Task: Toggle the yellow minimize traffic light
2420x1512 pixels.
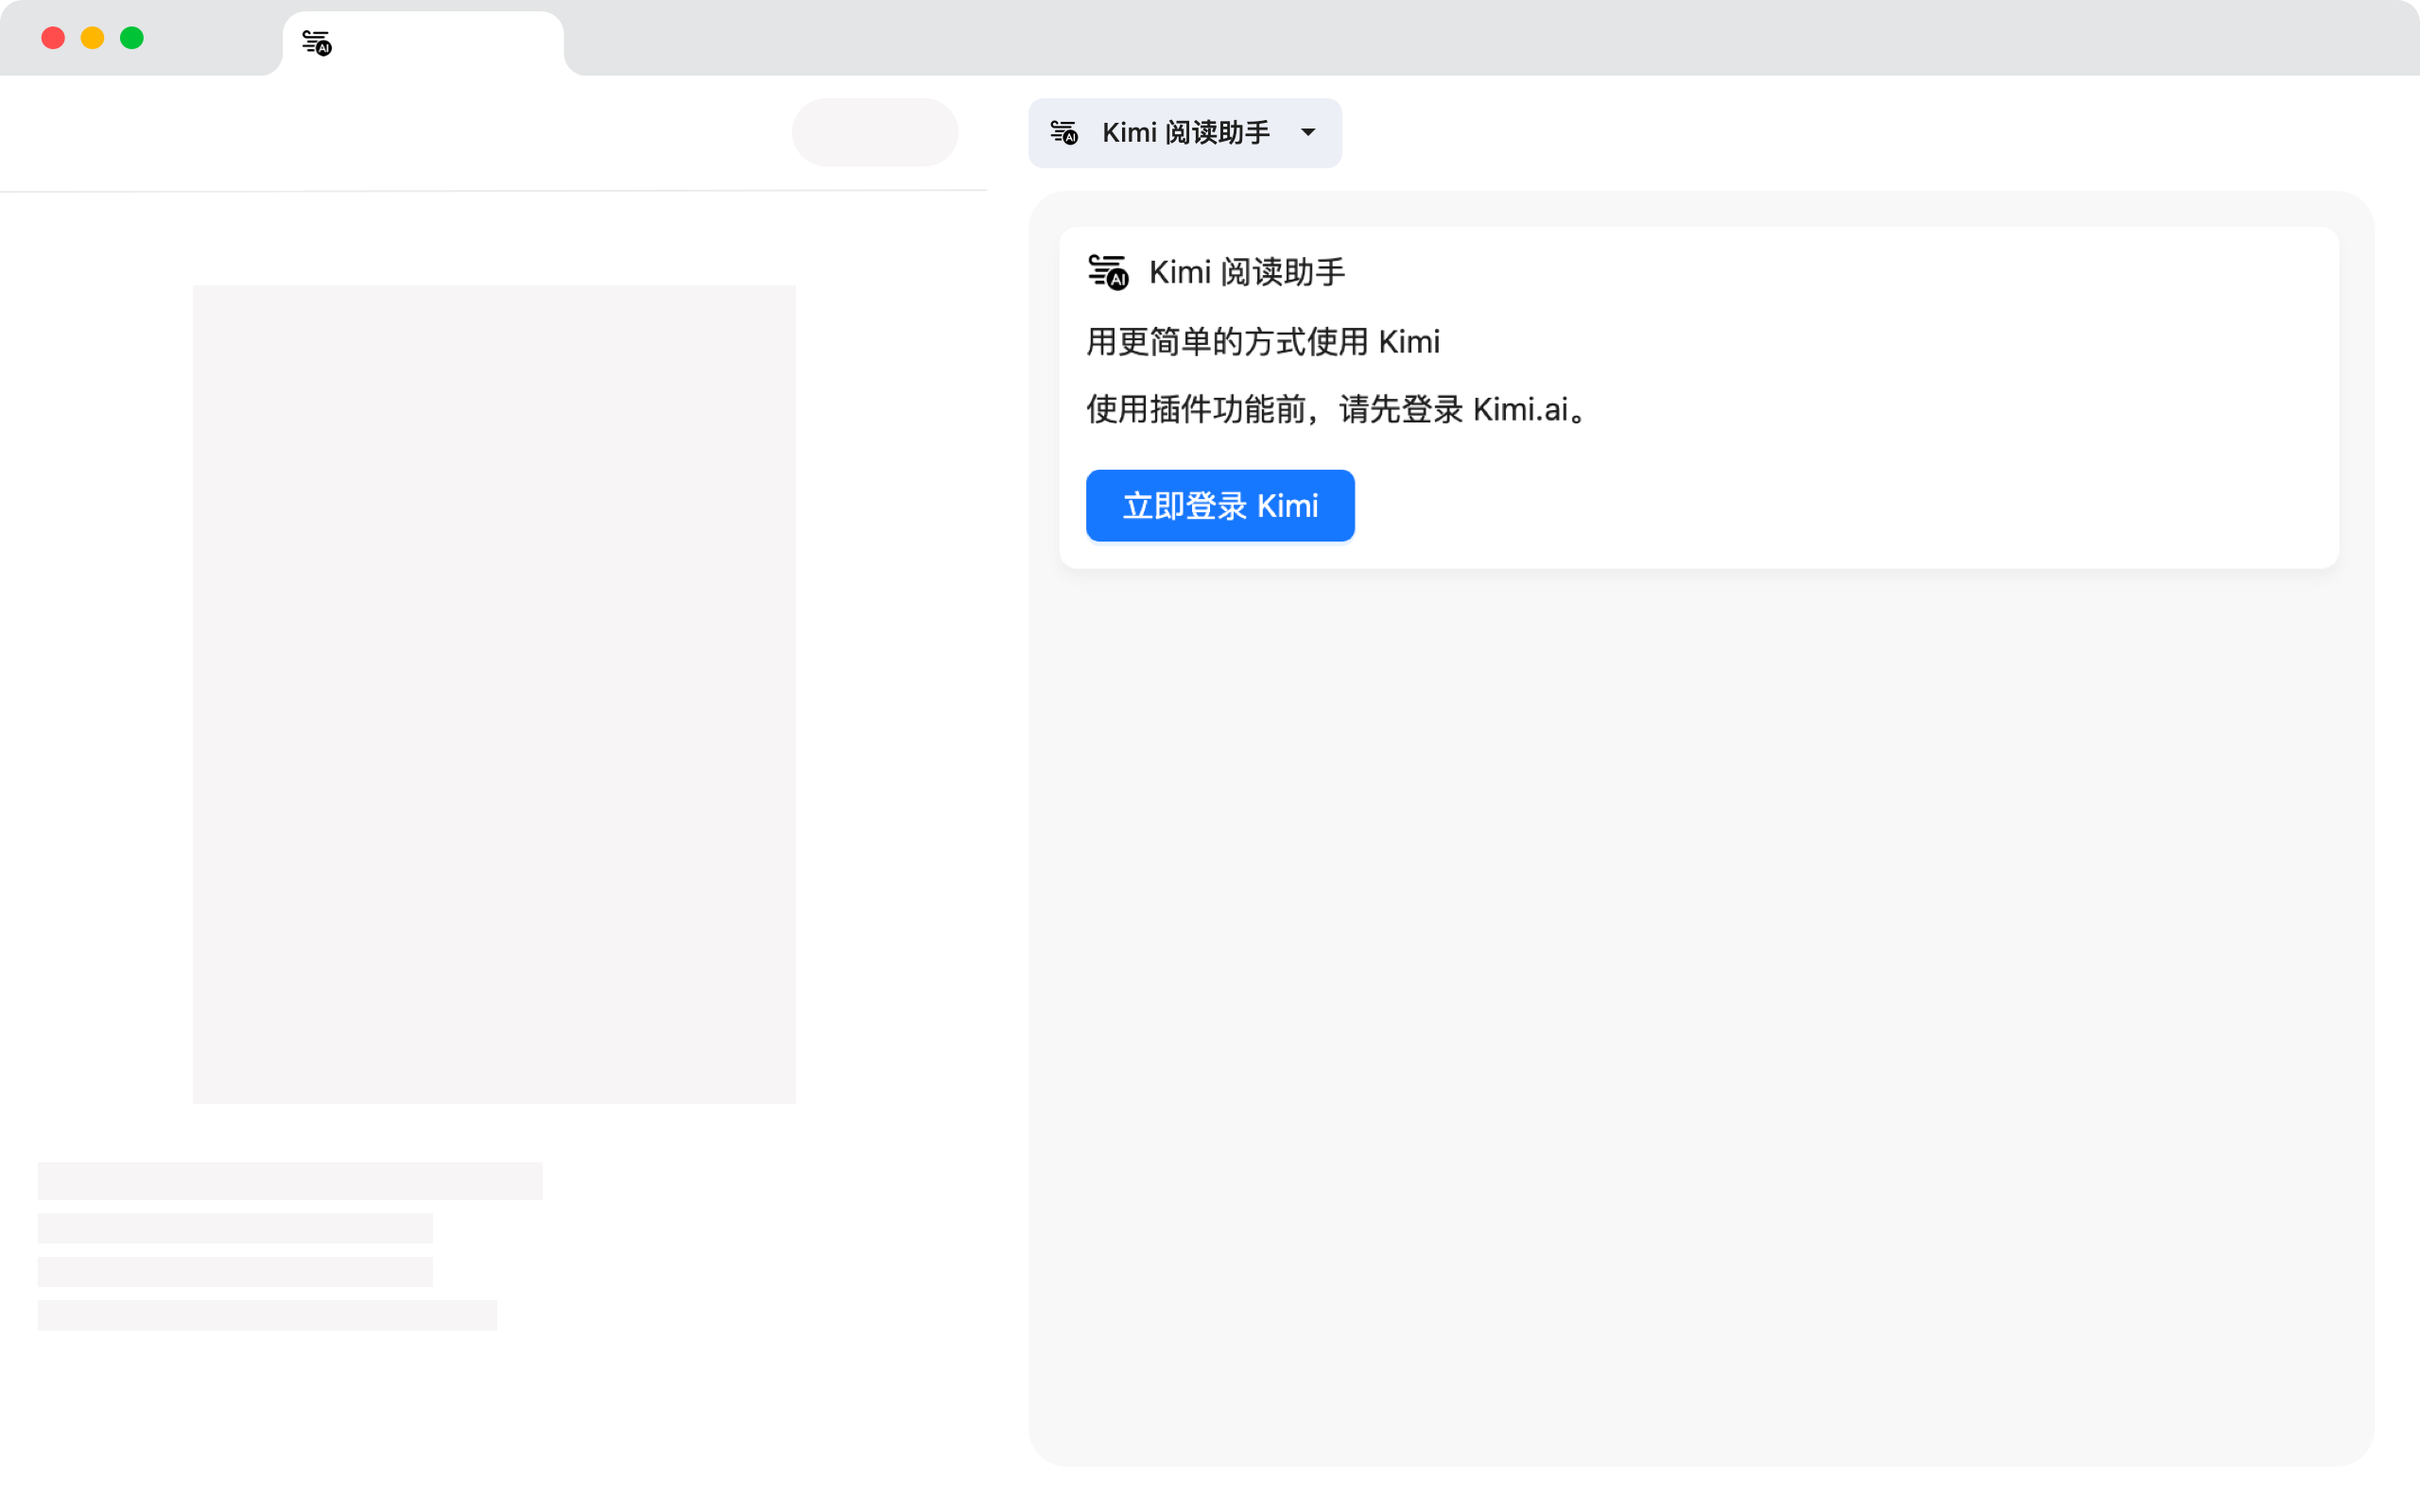Action: coord(92,37)
